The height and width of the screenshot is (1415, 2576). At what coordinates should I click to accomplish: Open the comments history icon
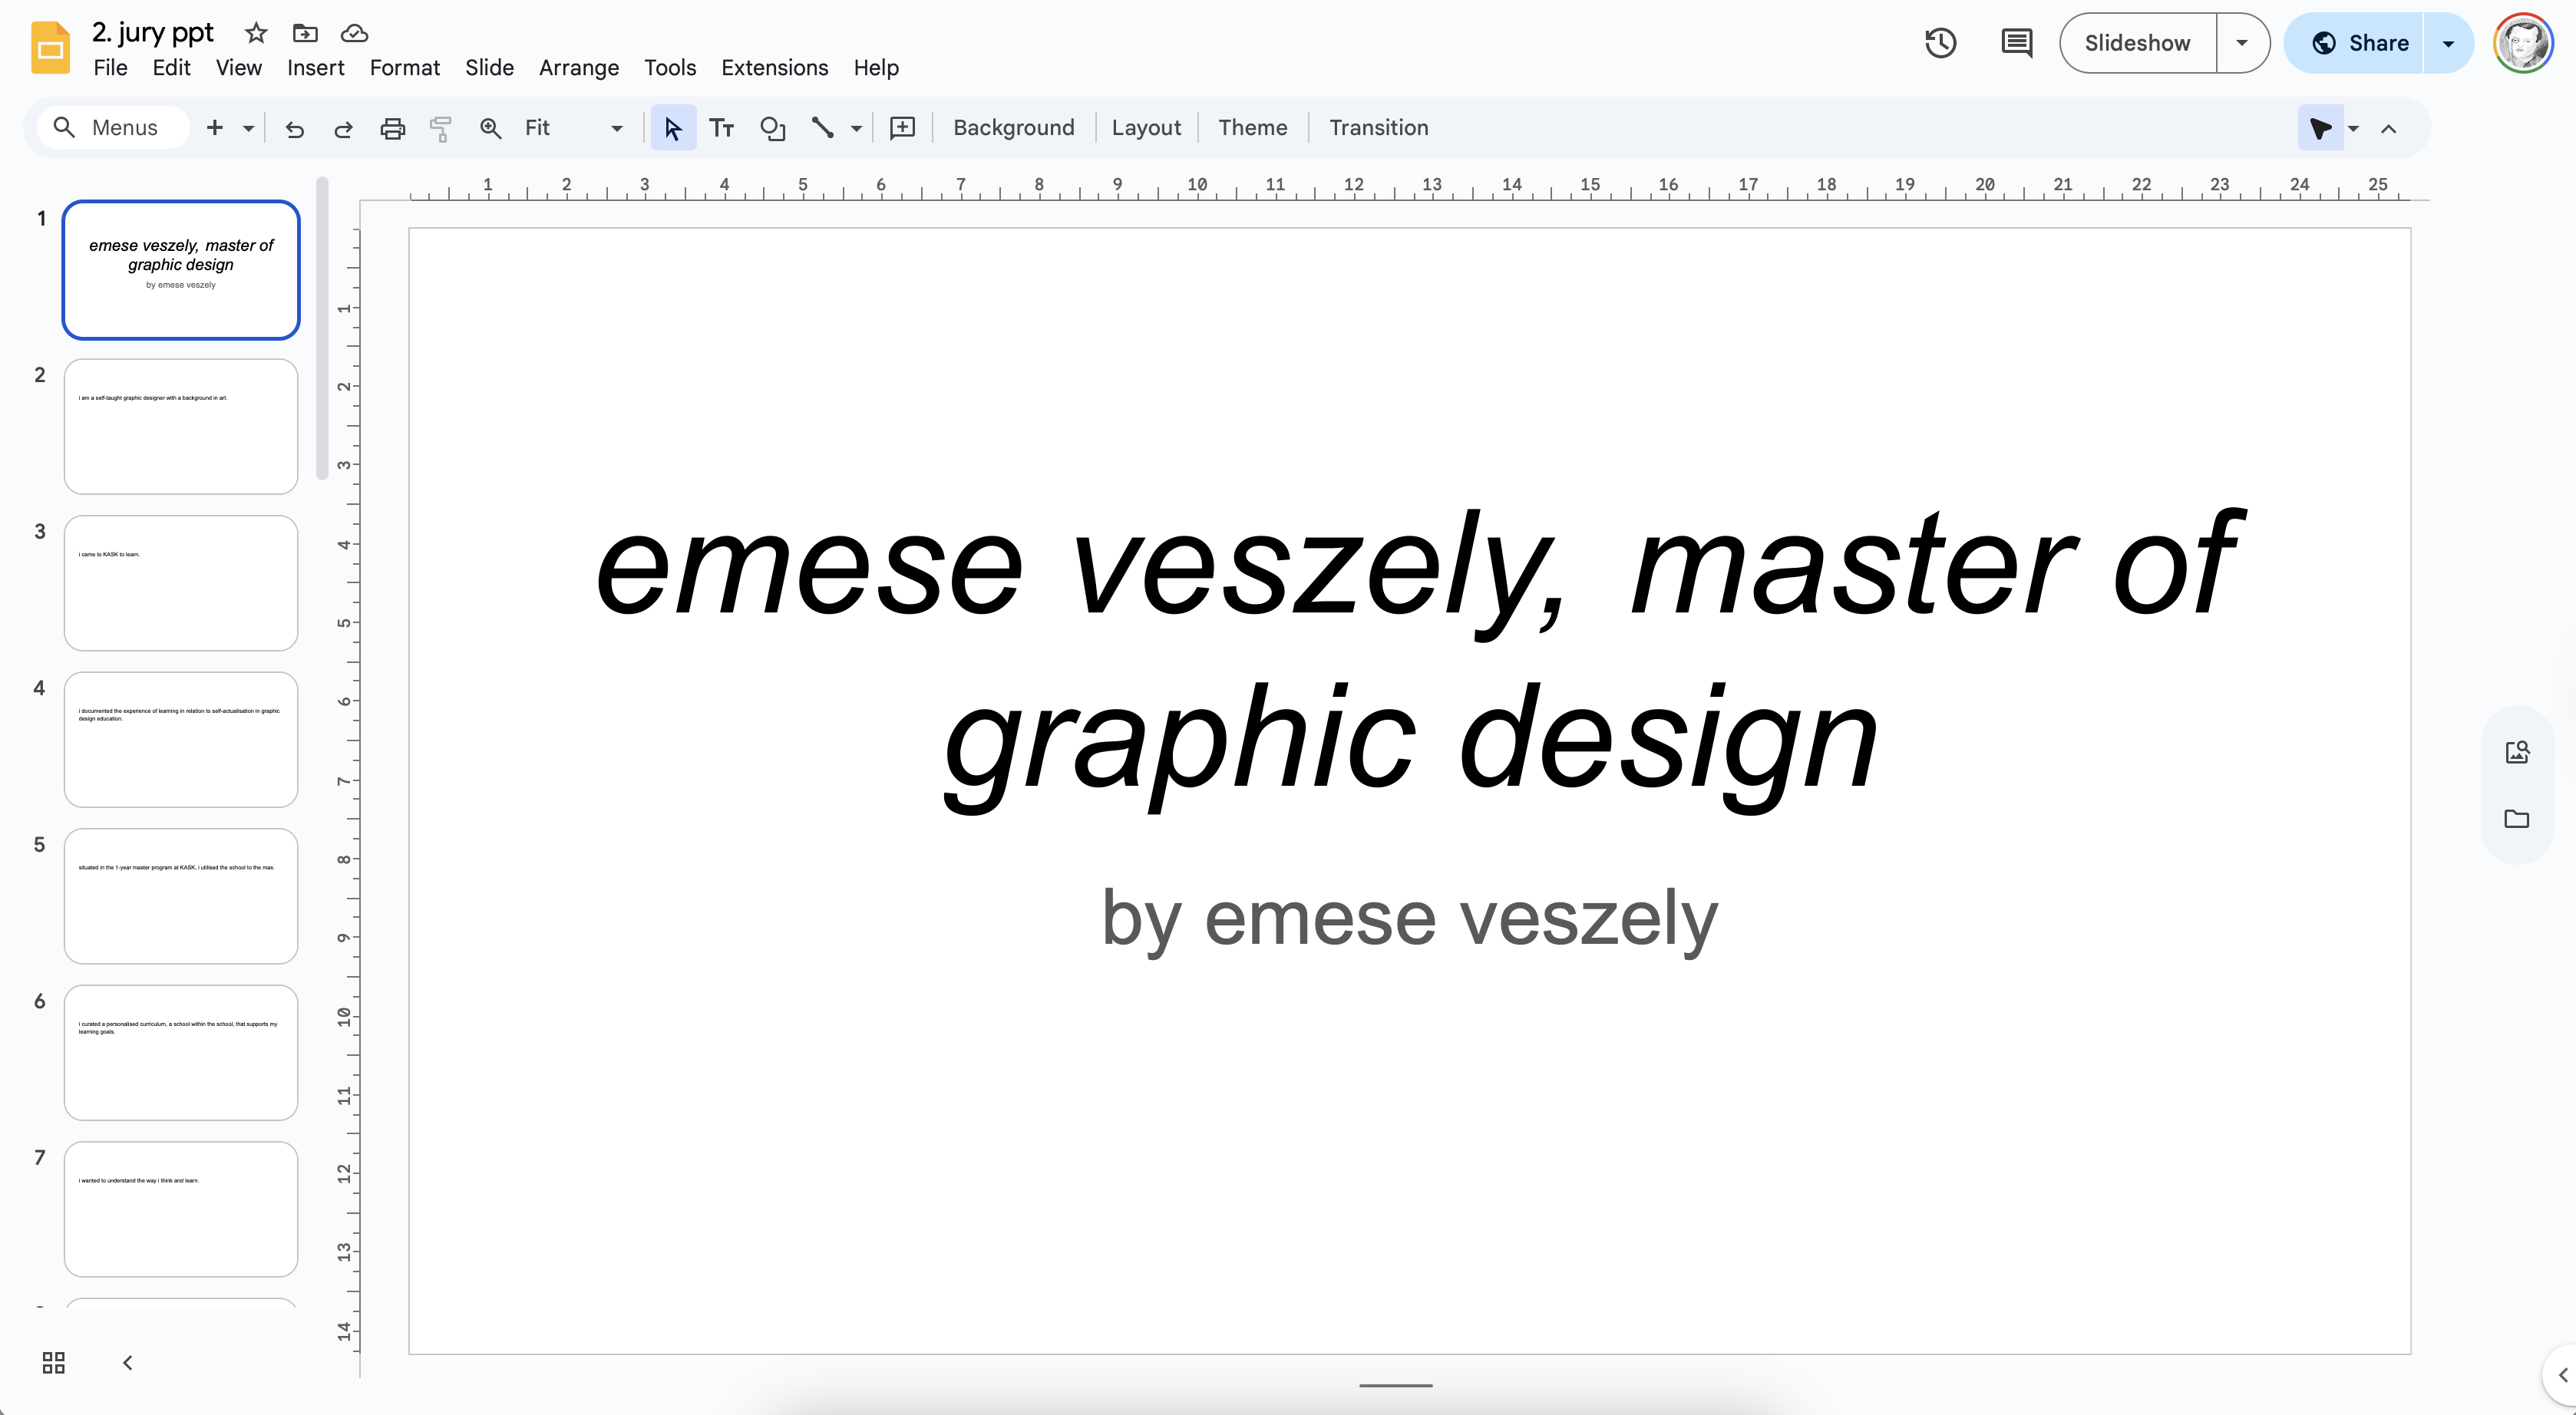(2016, 43)
